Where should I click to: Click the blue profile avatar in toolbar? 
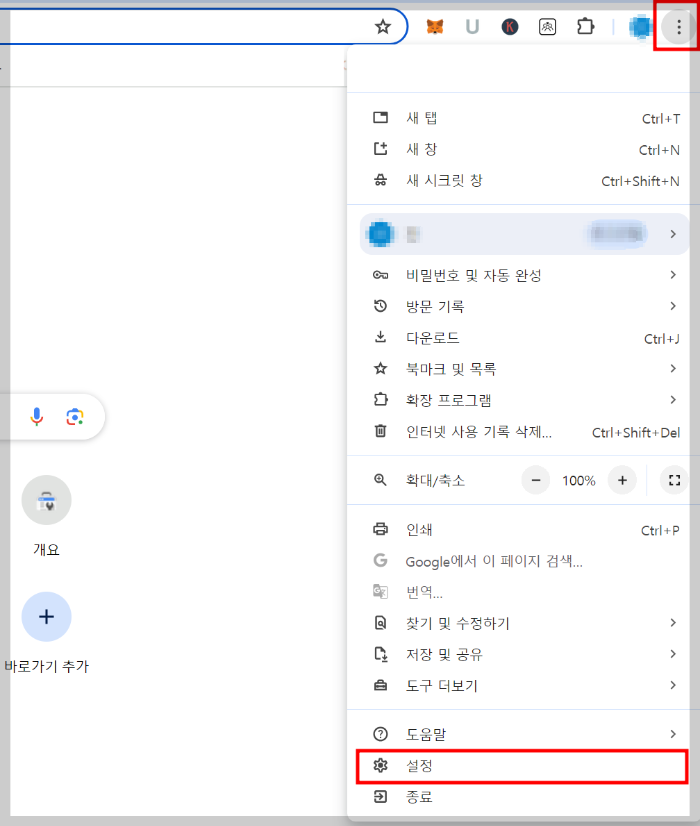click(x=640, y=27)
